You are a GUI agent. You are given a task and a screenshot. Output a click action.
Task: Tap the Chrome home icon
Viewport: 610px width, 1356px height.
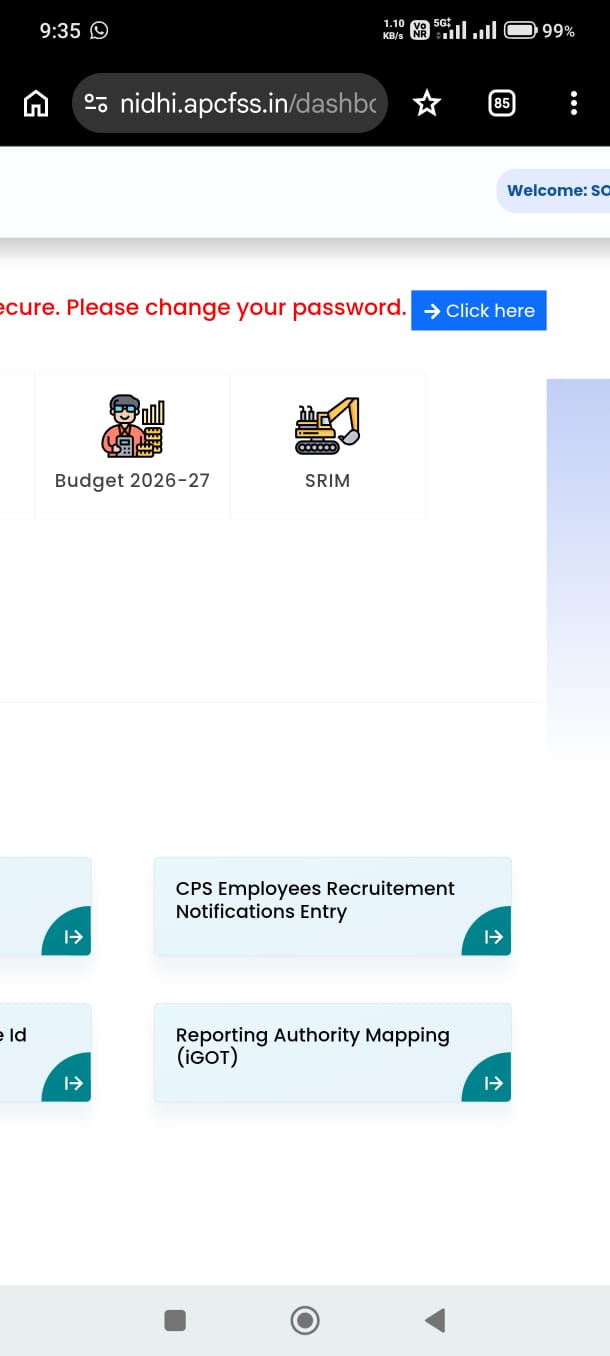click(x=36, y=103)
